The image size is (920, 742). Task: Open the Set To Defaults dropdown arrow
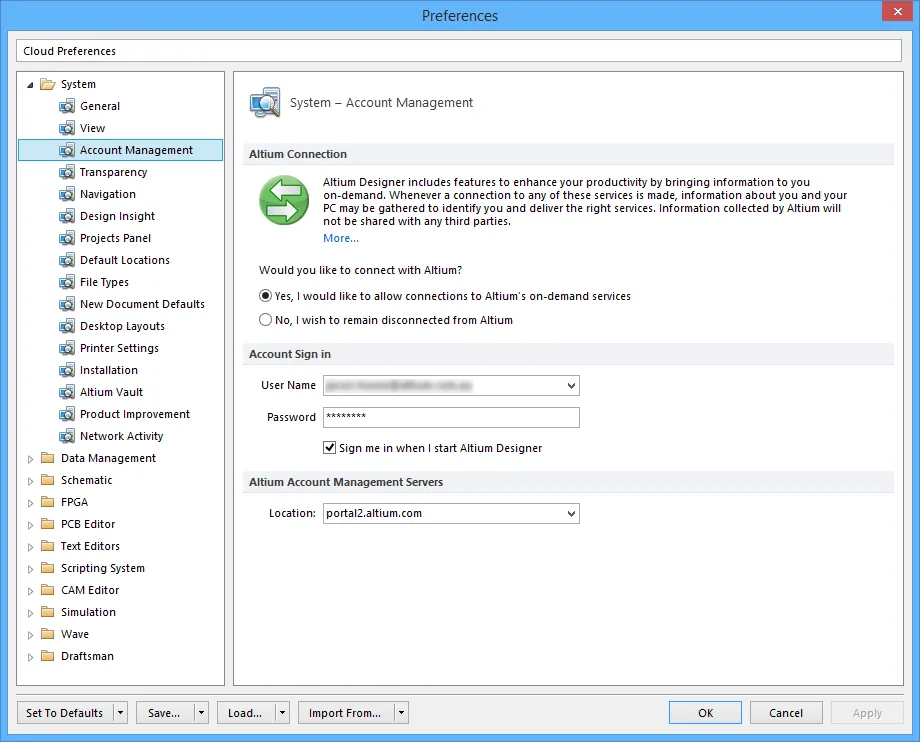point(120,713)
